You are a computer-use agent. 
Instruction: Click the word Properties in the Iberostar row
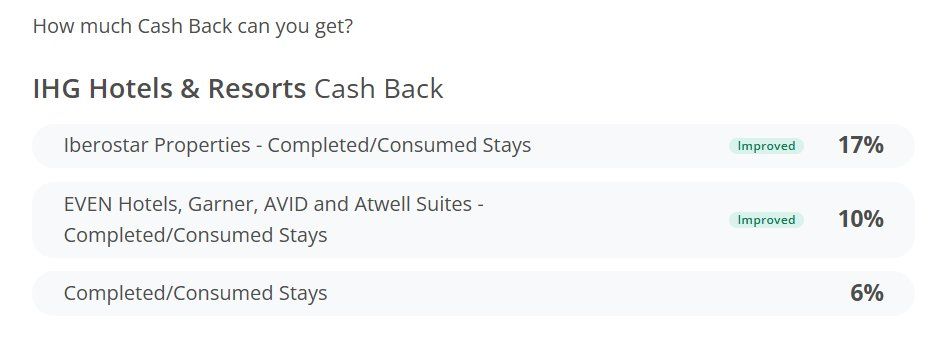click(x=203, y=145)
